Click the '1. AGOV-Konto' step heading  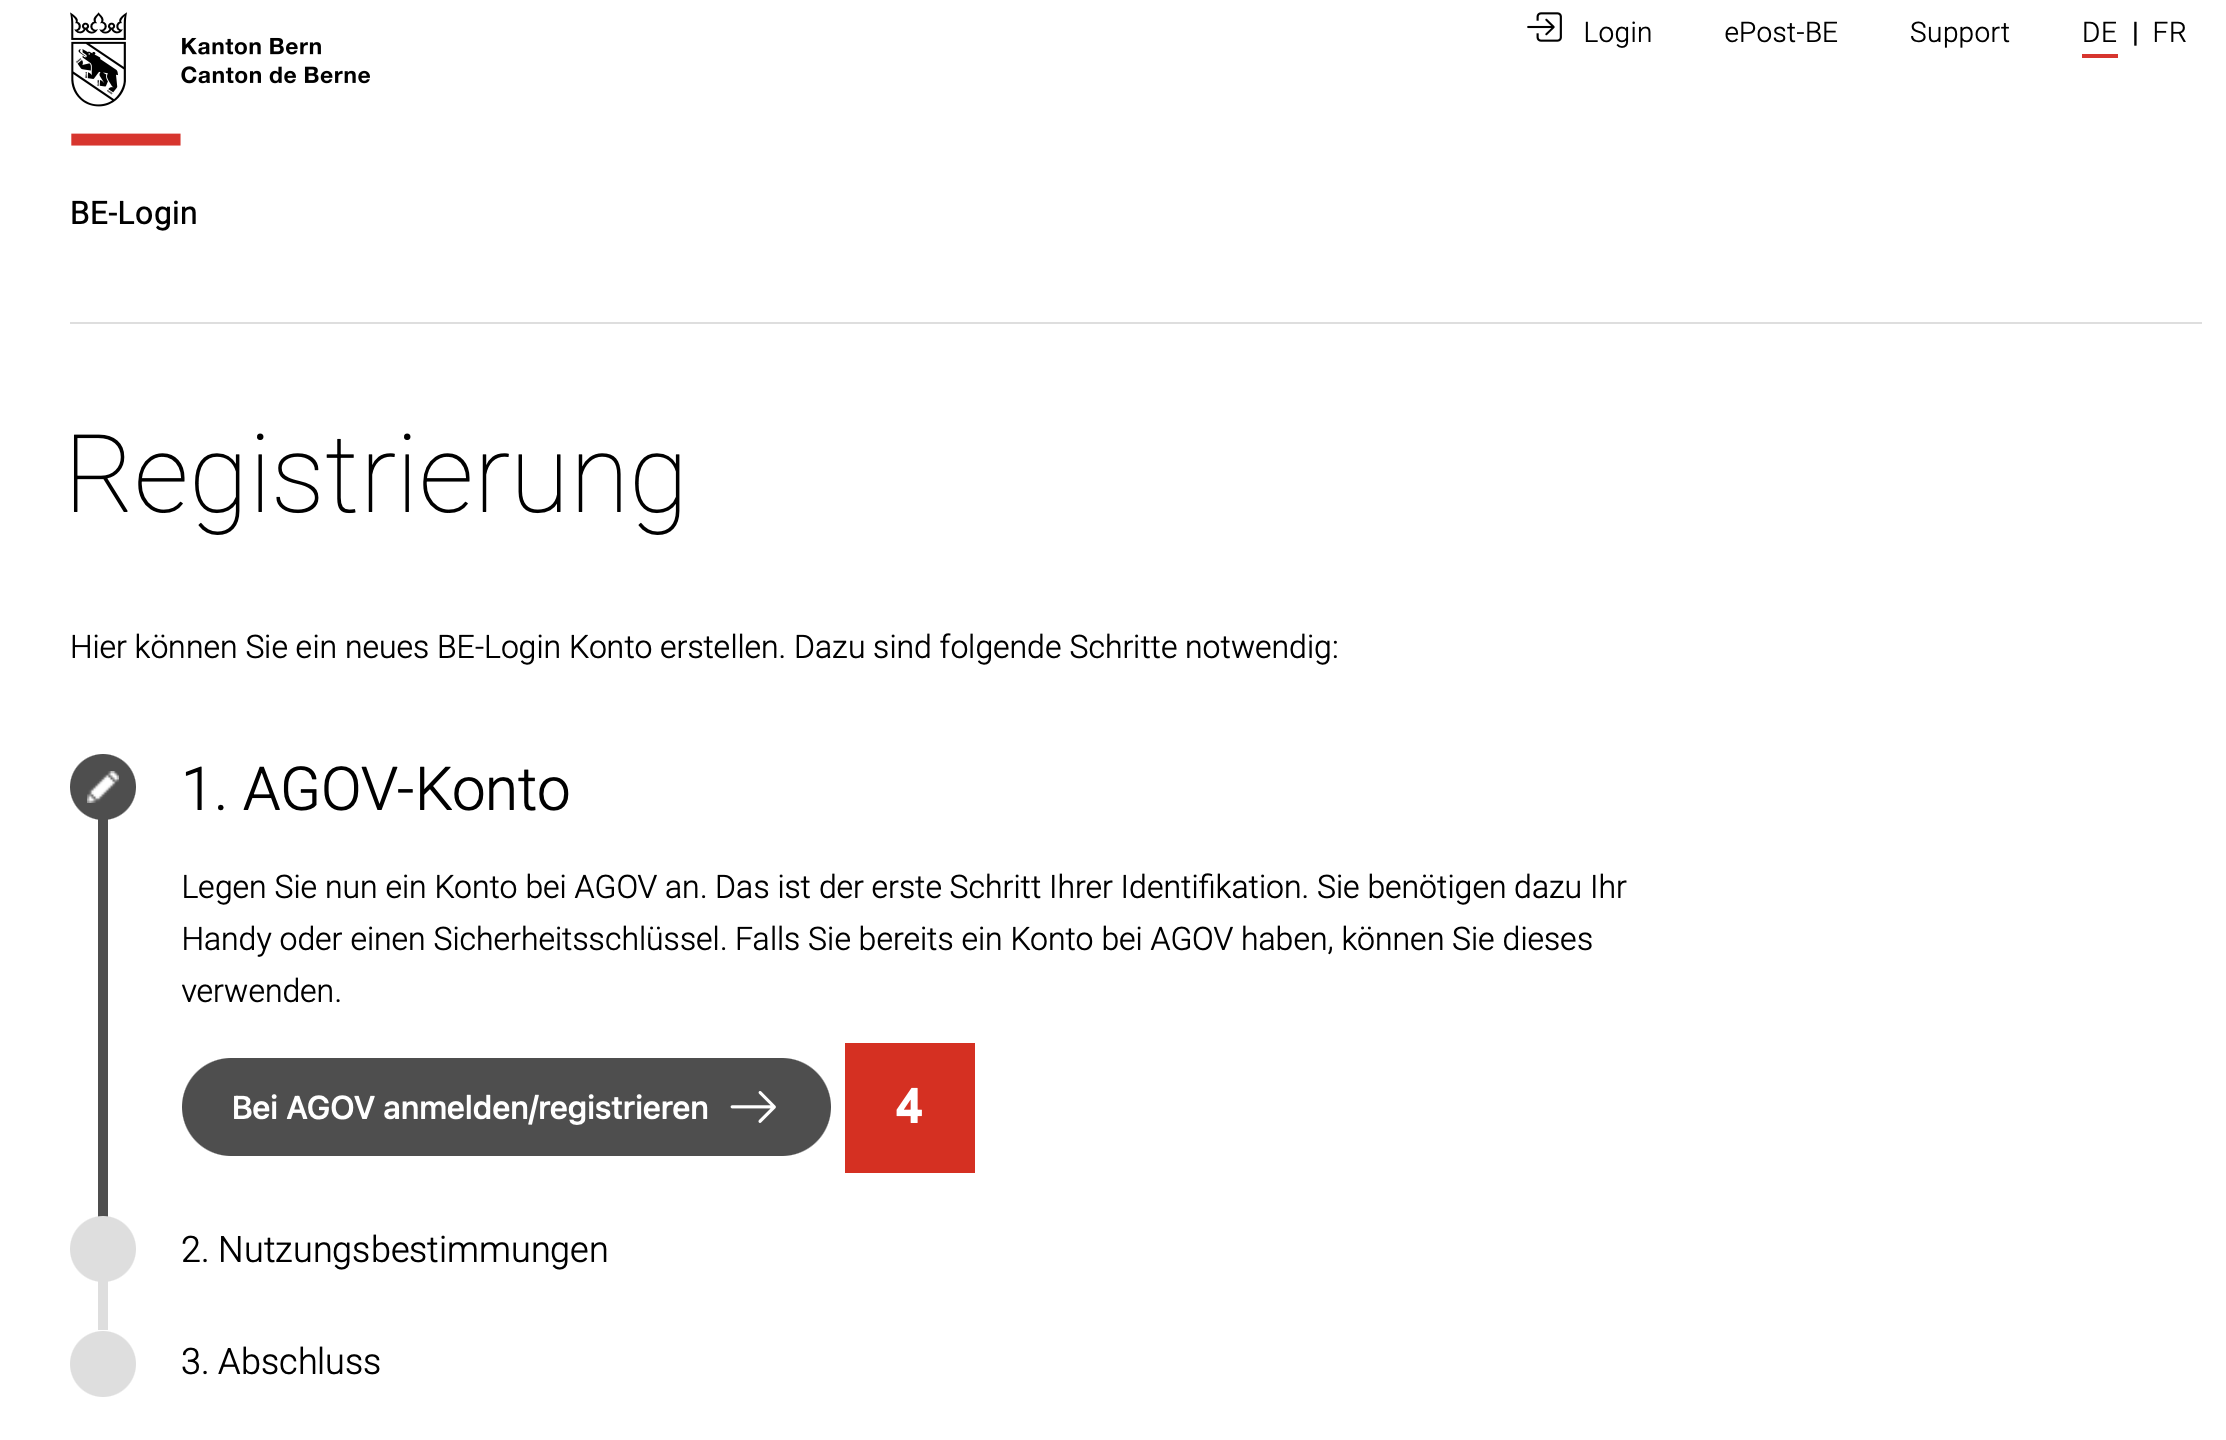(x=376, y=789)
